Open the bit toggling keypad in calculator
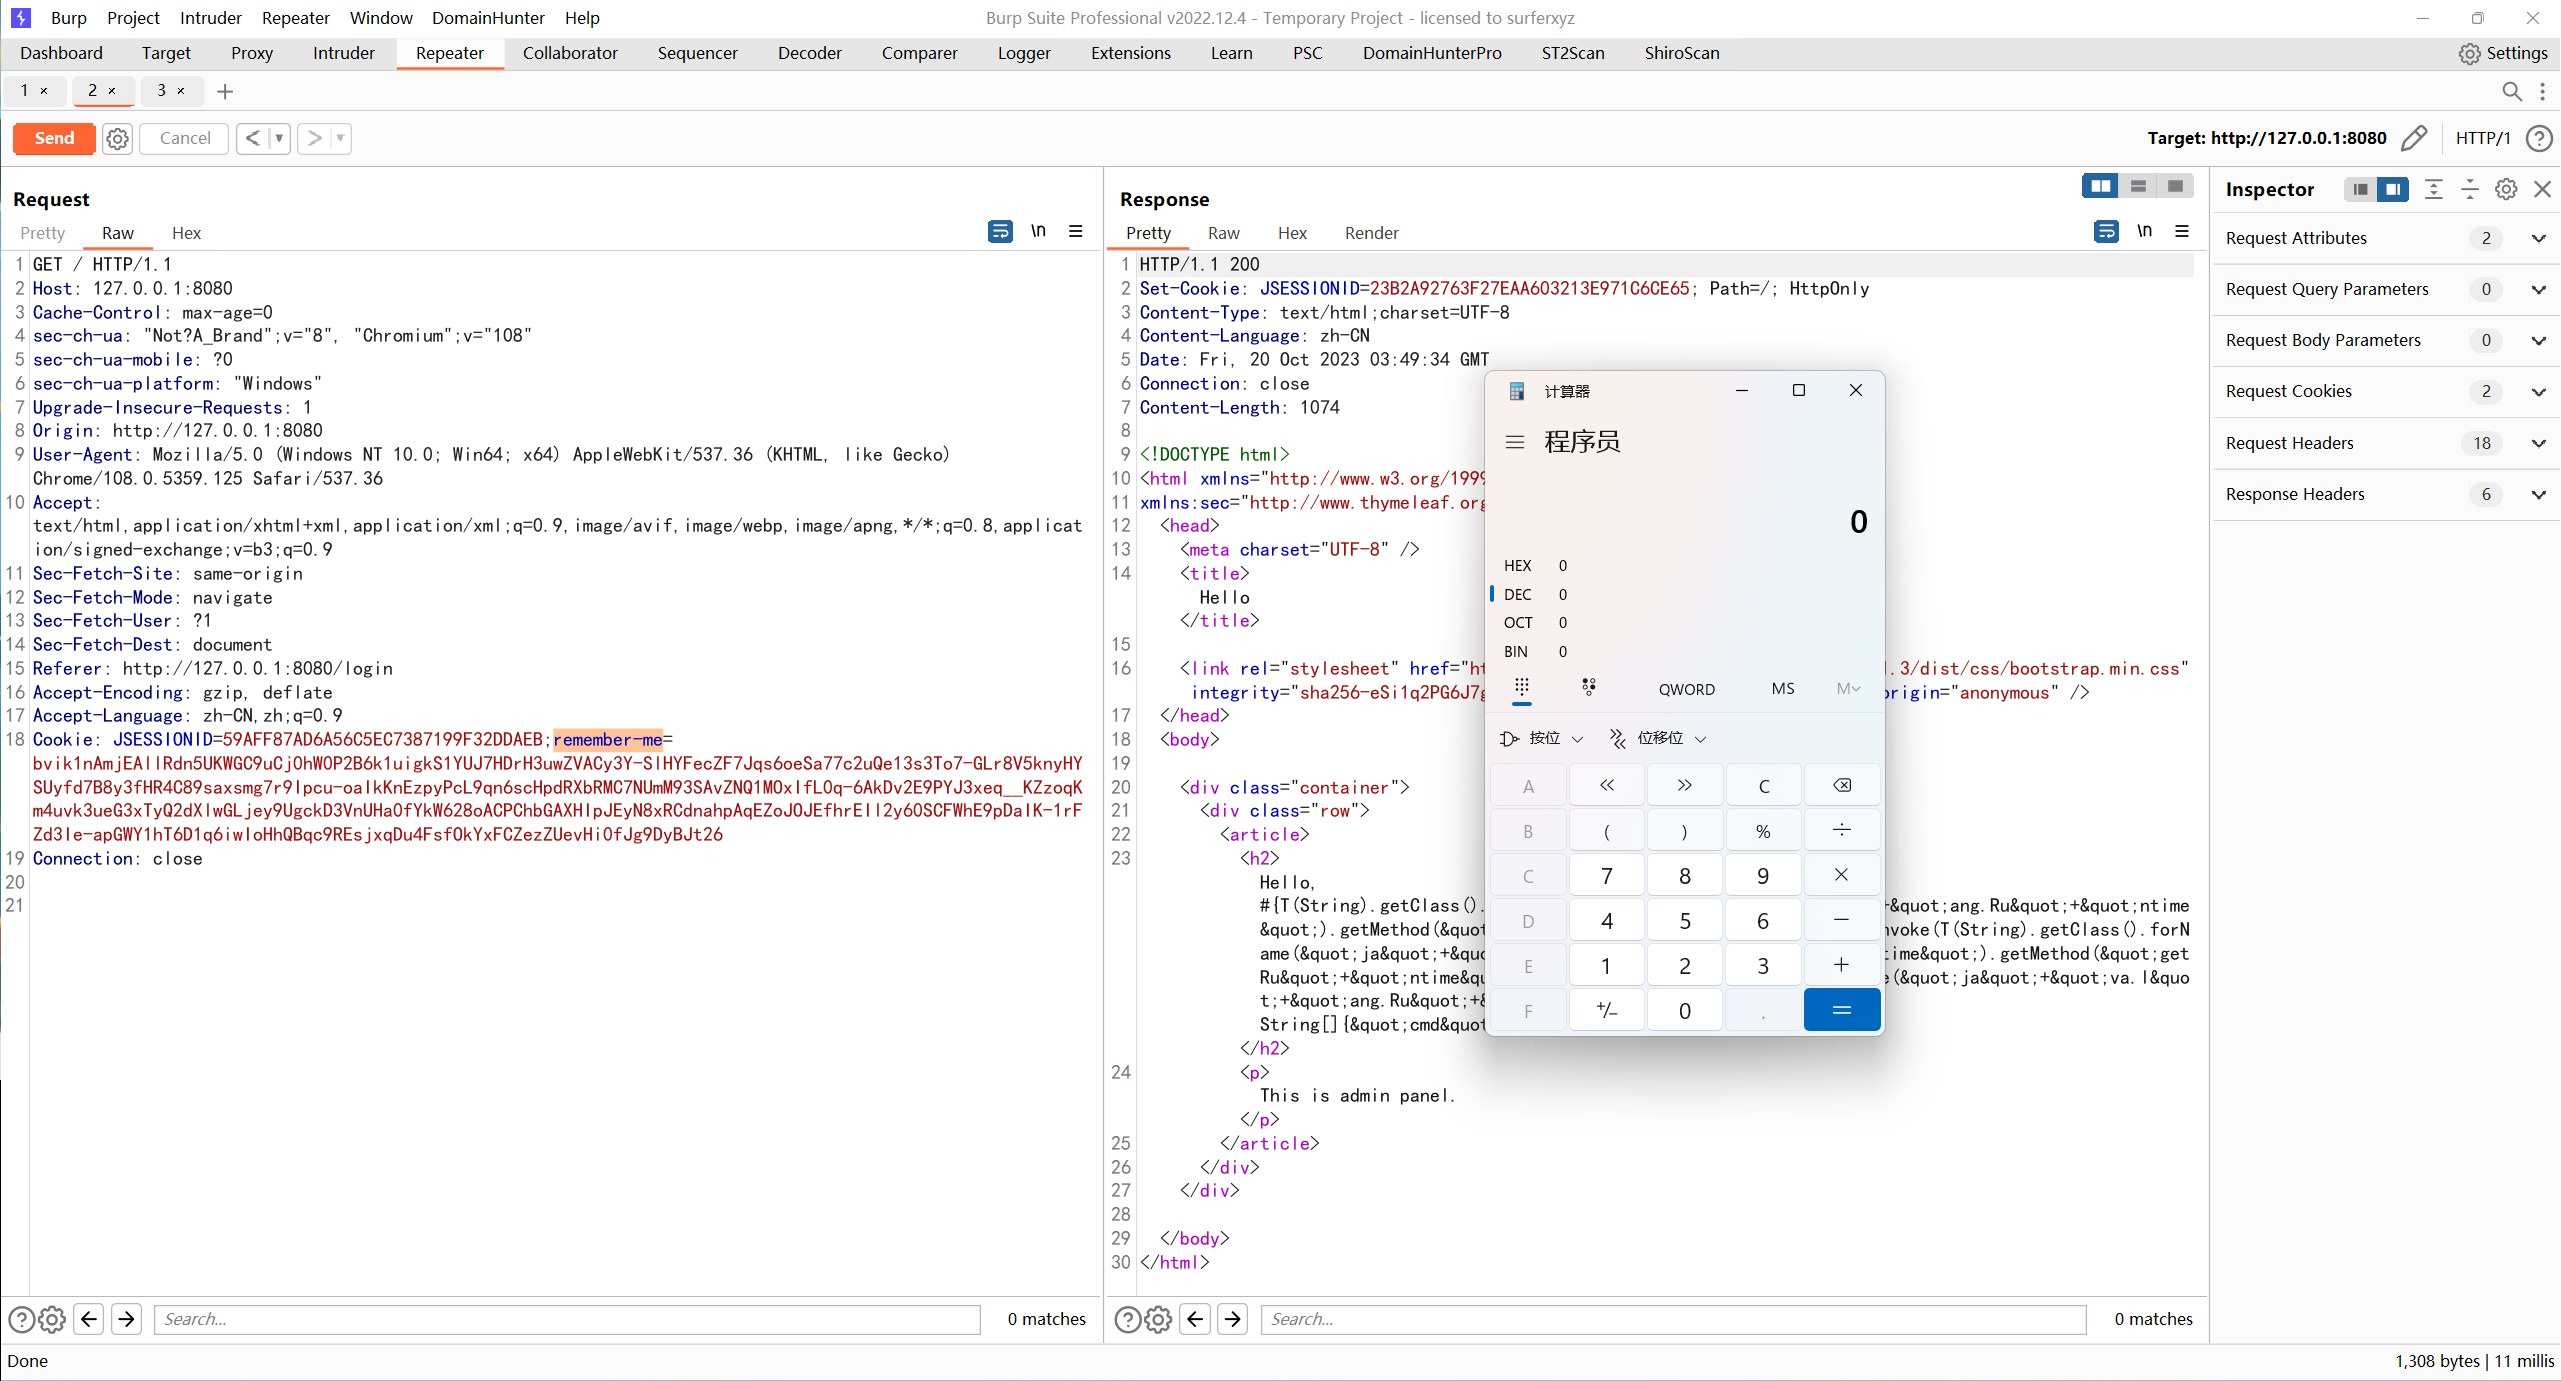 1588,688
